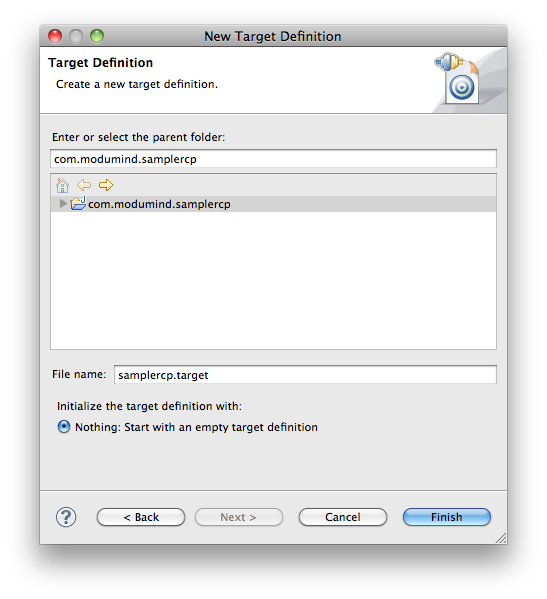Go to the home folder icon
This screenshot has height=599, width=547.
(62, 185)
